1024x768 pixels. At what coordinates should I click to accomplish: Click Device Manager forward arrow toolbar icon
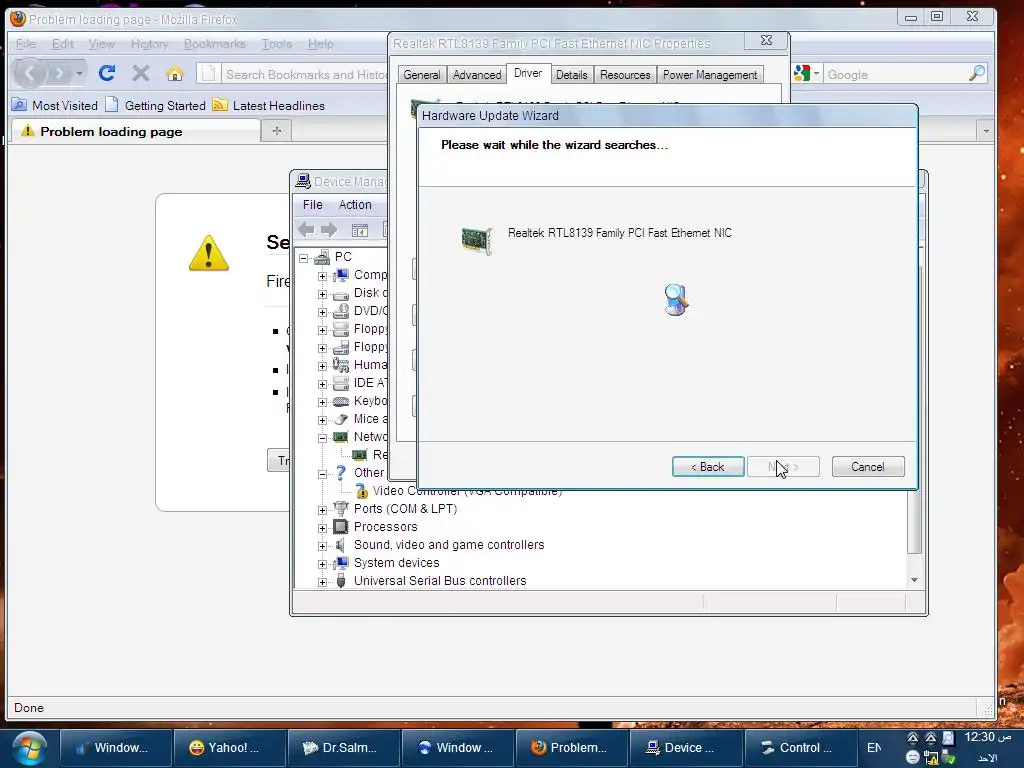[x=329, y=230]
